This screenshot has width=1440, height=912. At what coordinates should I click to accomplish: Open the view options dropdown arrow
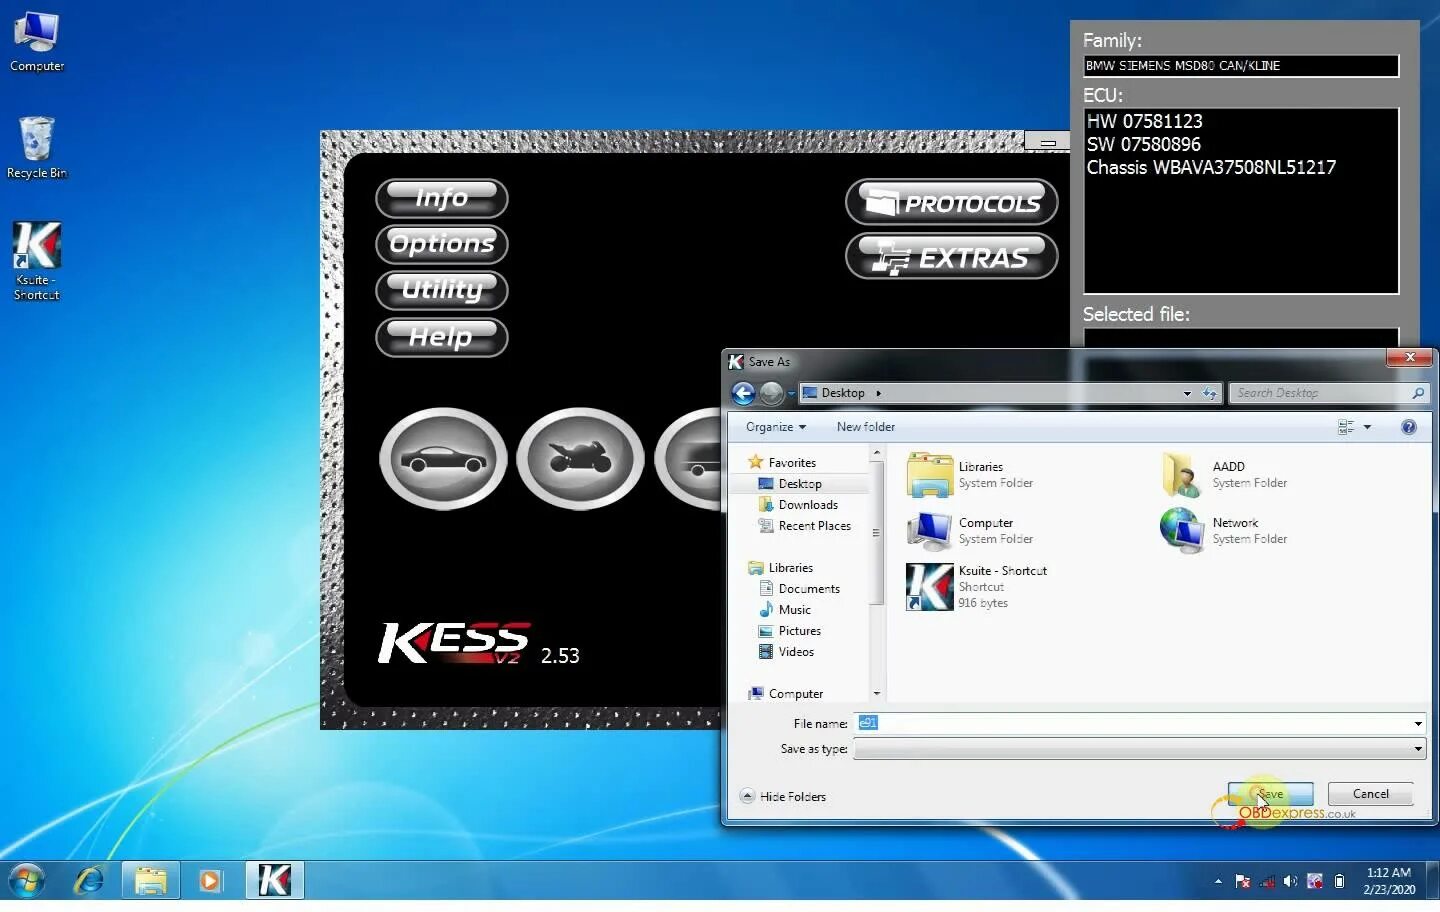click(x=1367, y=427)
